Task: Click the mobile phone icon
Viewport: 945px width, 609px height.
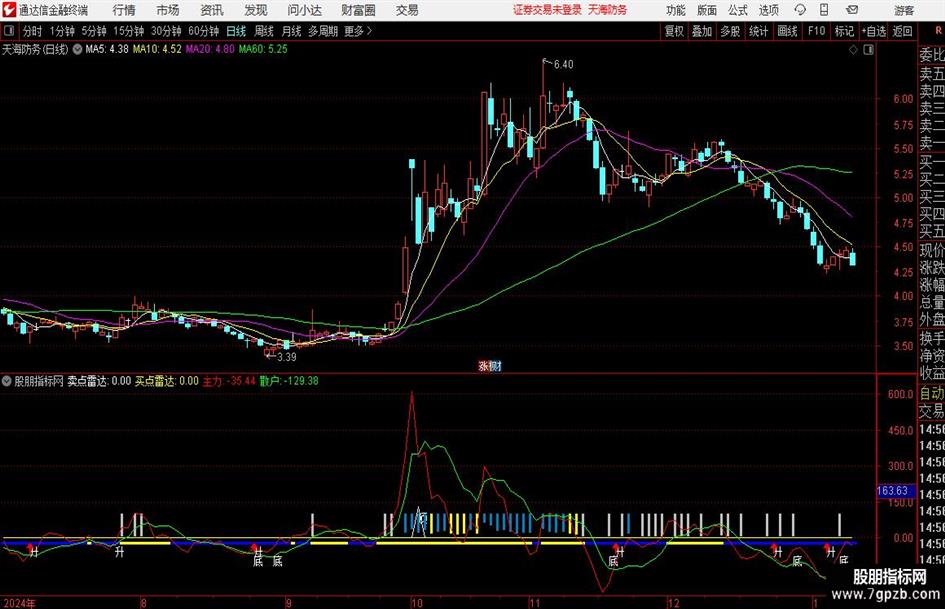Action: 824,10
